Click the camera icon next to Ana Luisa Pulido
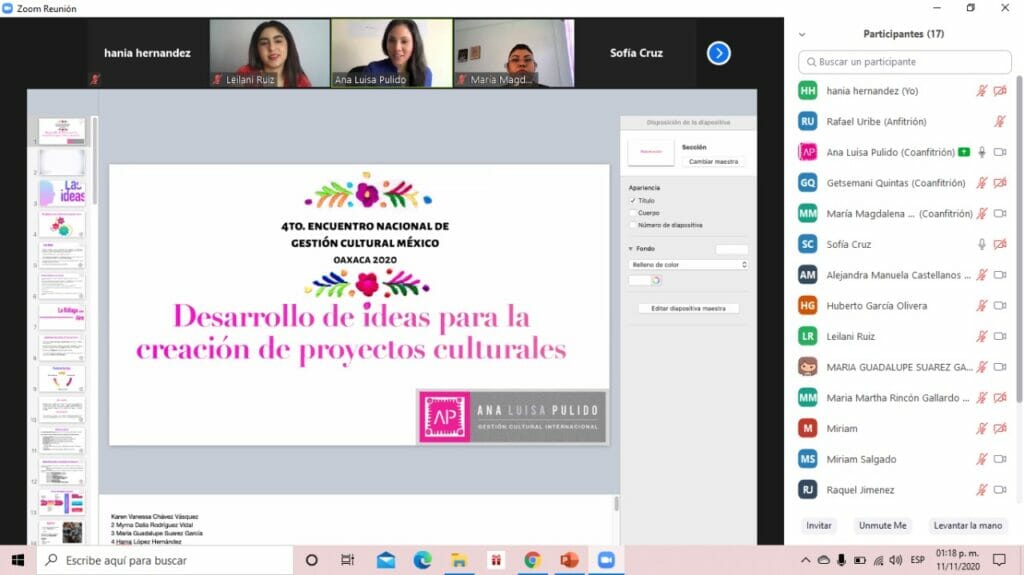 click(1000, 152)
